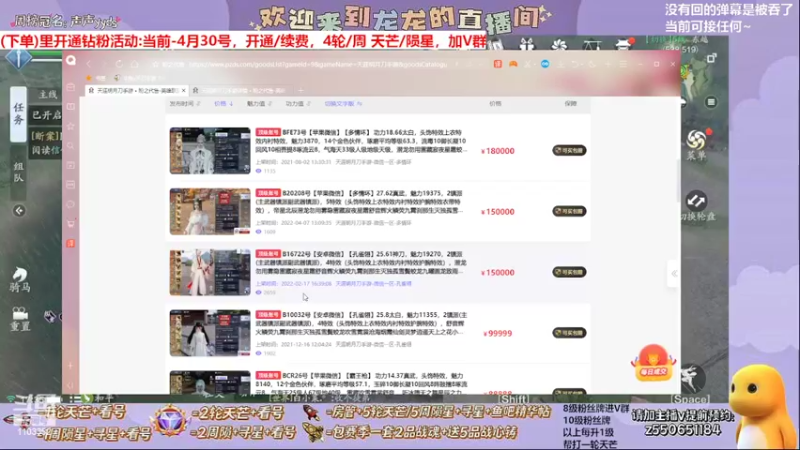The image size is (800, 450).
Task: Click the buy button for the B20208 listing
Action: 569,211
